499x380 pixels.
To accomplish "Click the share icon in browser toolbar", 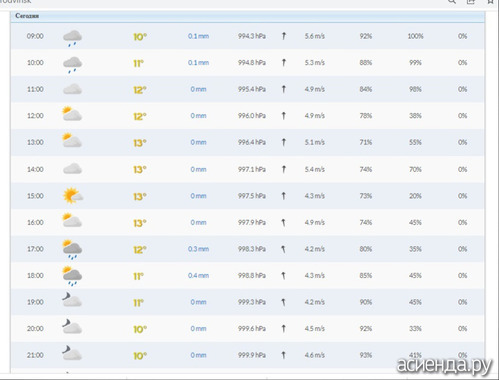I will click(470, 2).
